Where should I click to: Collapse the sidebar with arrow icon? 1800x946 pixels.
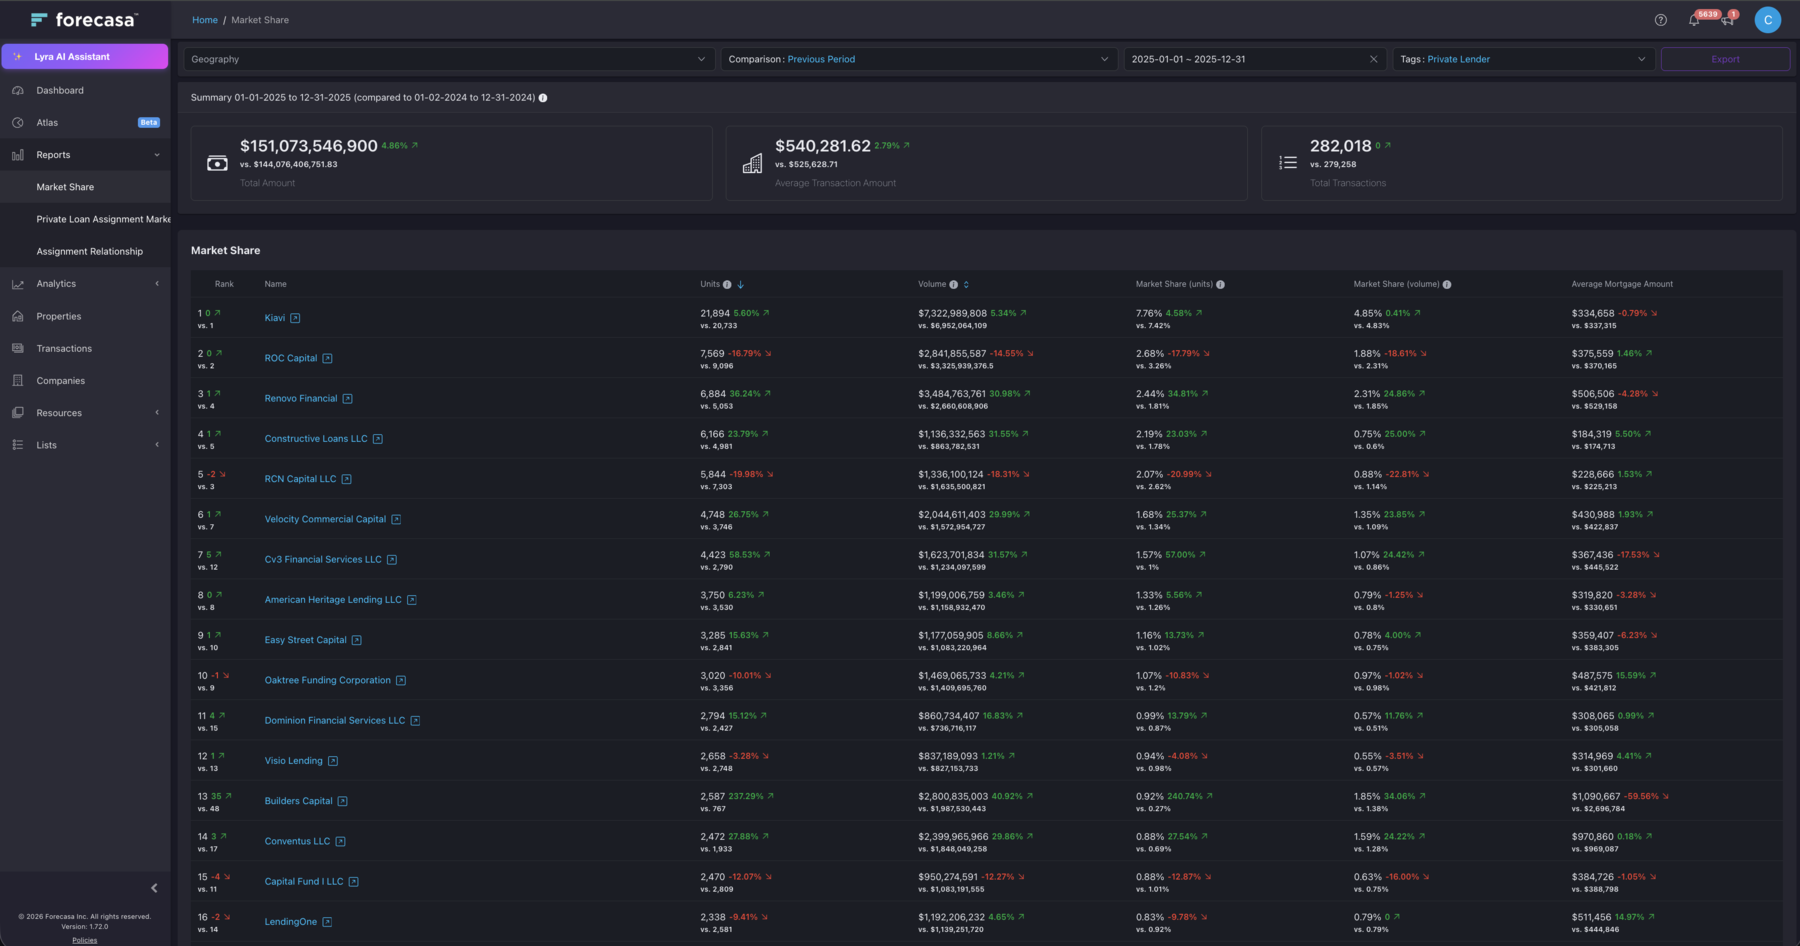(154, 888)
